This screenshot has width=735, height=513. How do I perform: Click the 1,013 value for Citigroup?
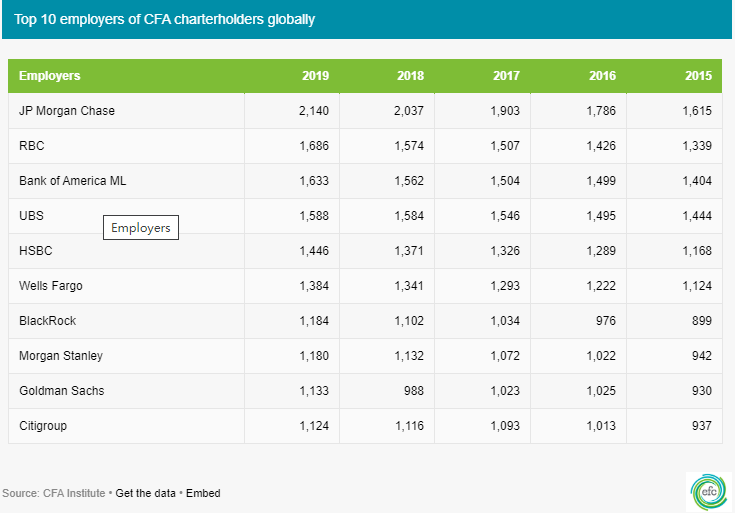pos(601,426)
